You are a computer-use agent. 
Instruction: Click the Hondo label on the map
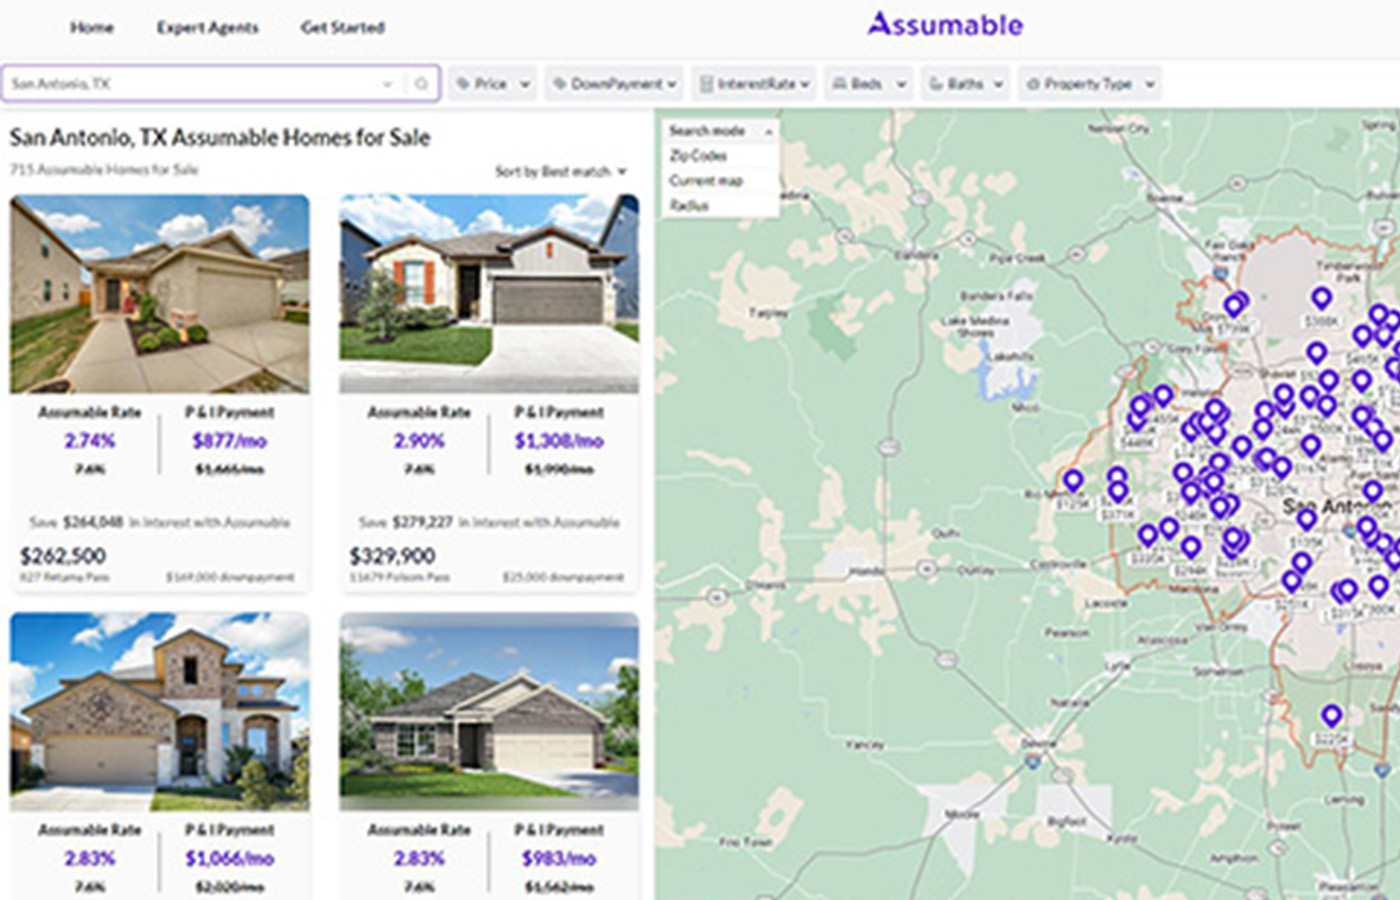pyautogui.click(x=866, y=571)
